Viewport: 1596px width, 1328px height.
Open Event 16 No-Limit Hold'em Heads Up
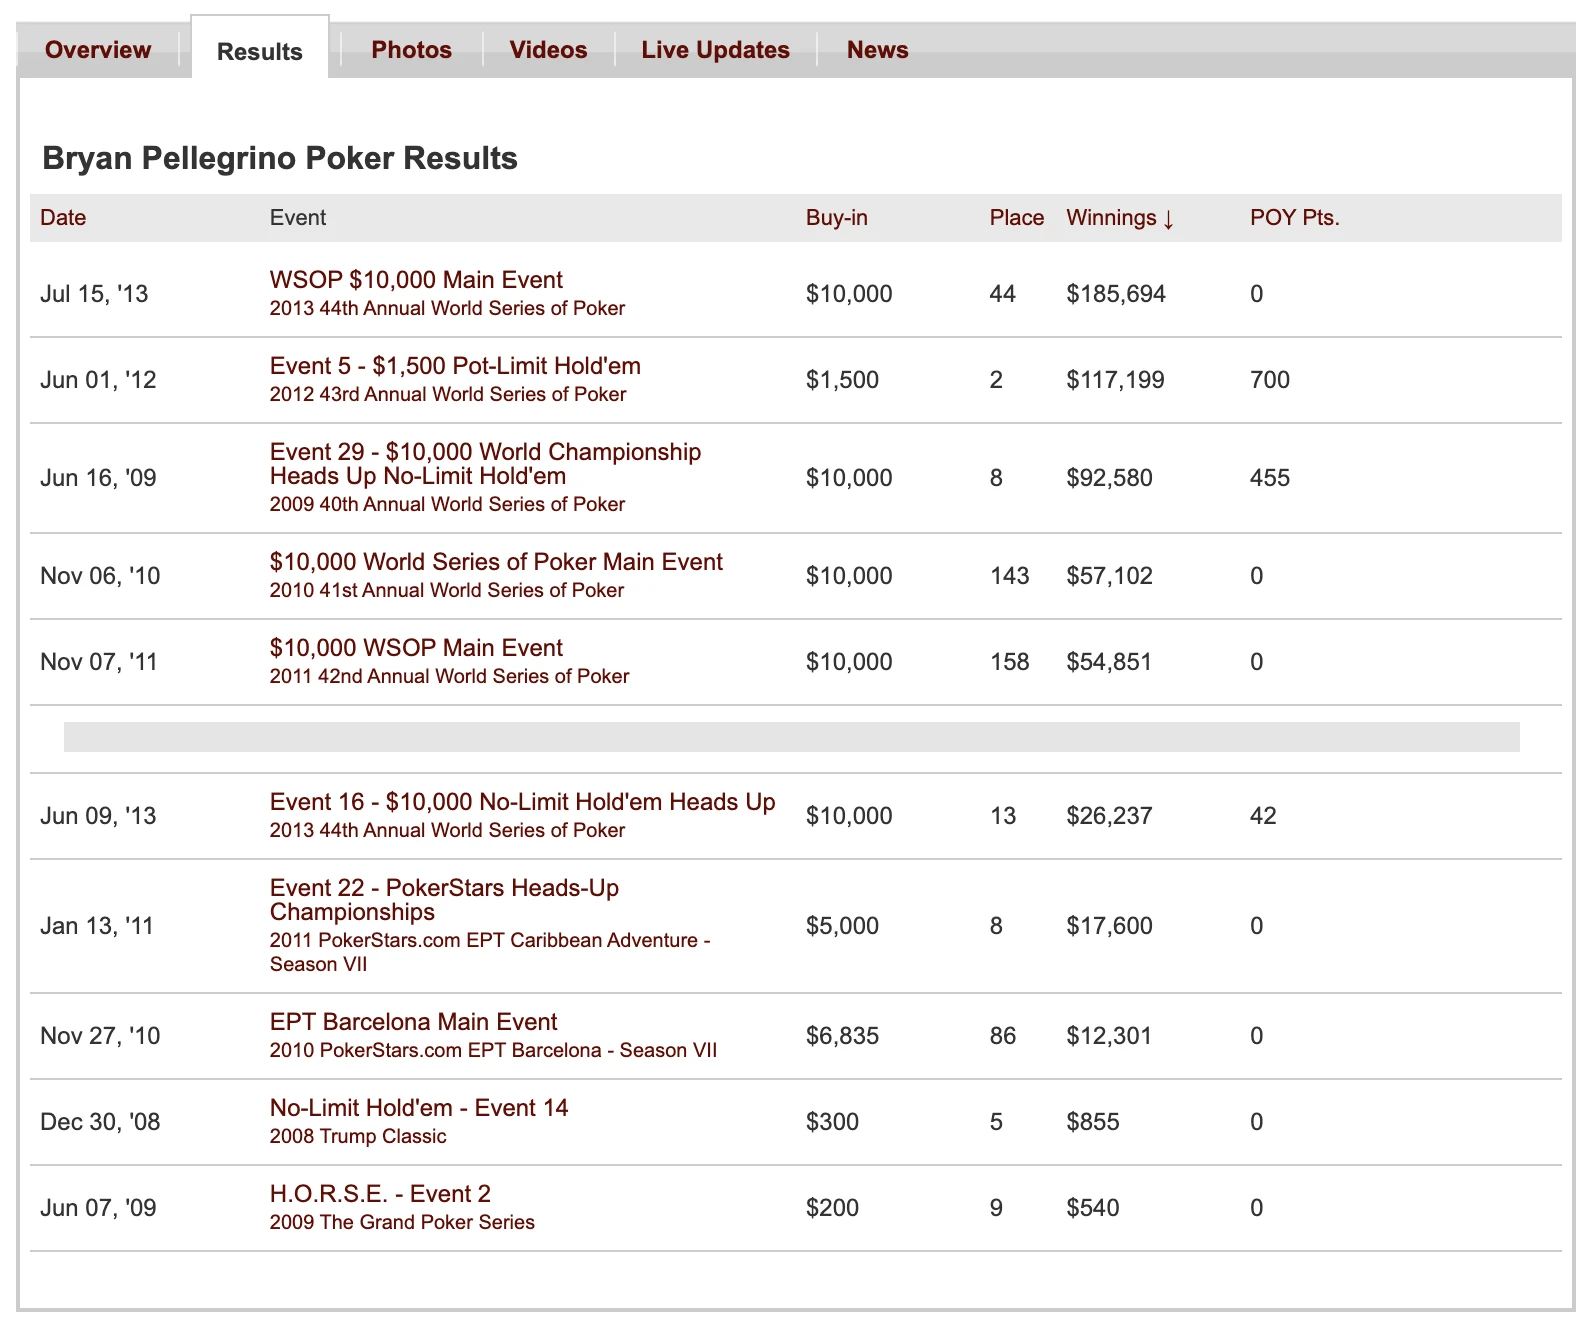pyautogui.click(x=522, y=802)
